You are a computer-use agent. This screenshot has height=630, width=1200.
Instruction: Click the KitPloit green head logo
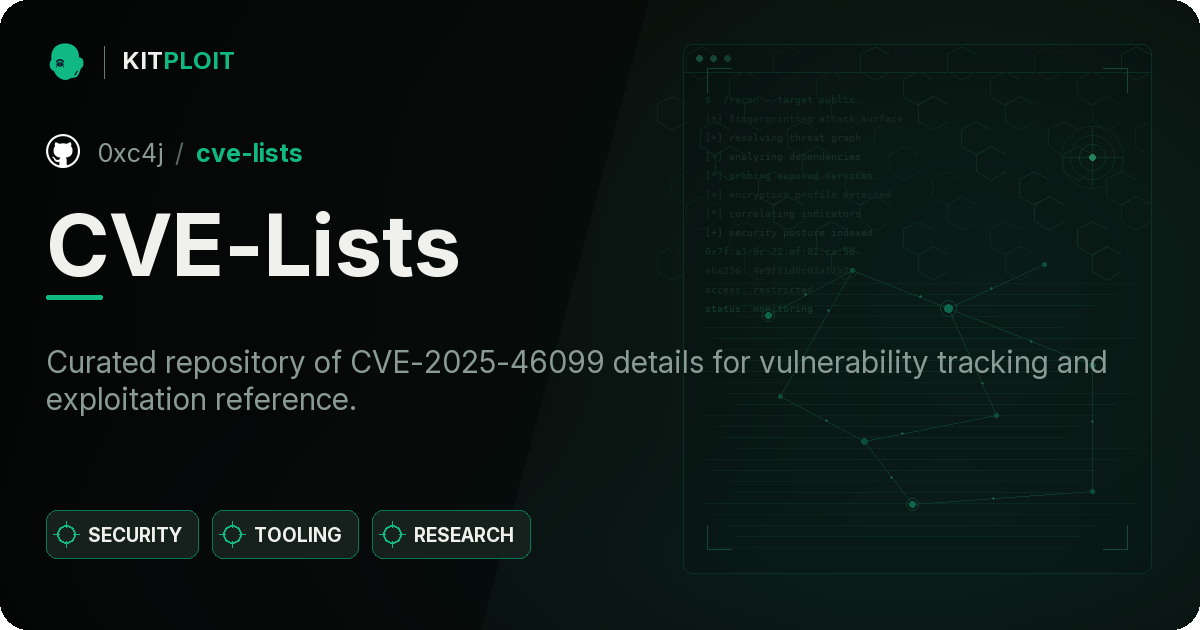pos(66,61)
